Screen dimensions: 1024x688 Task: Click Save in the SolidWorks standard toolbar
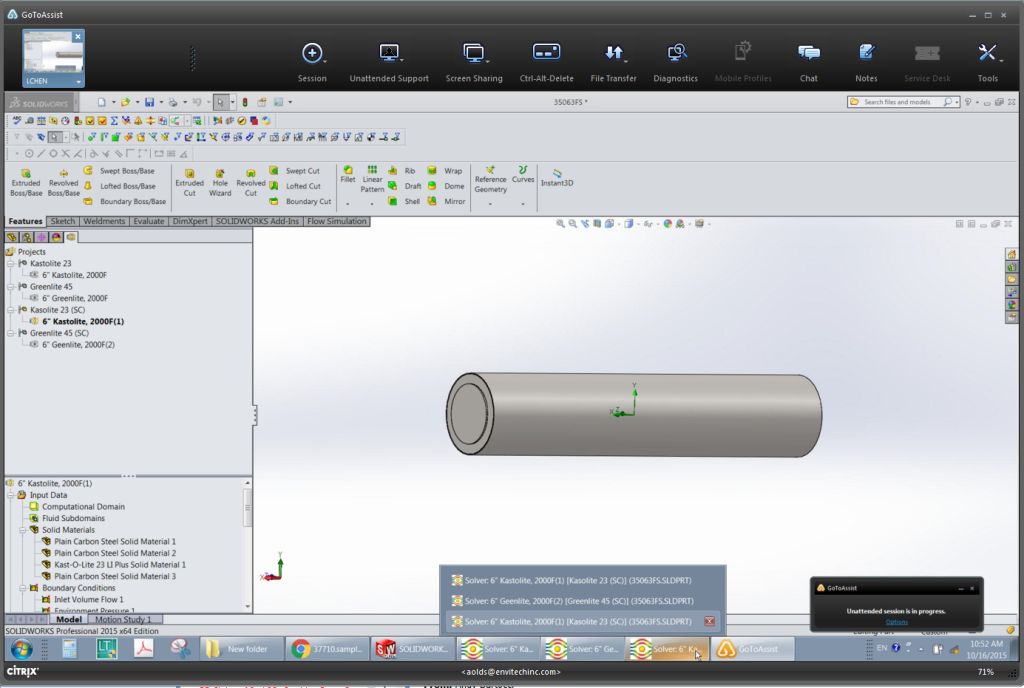(150, 102)
